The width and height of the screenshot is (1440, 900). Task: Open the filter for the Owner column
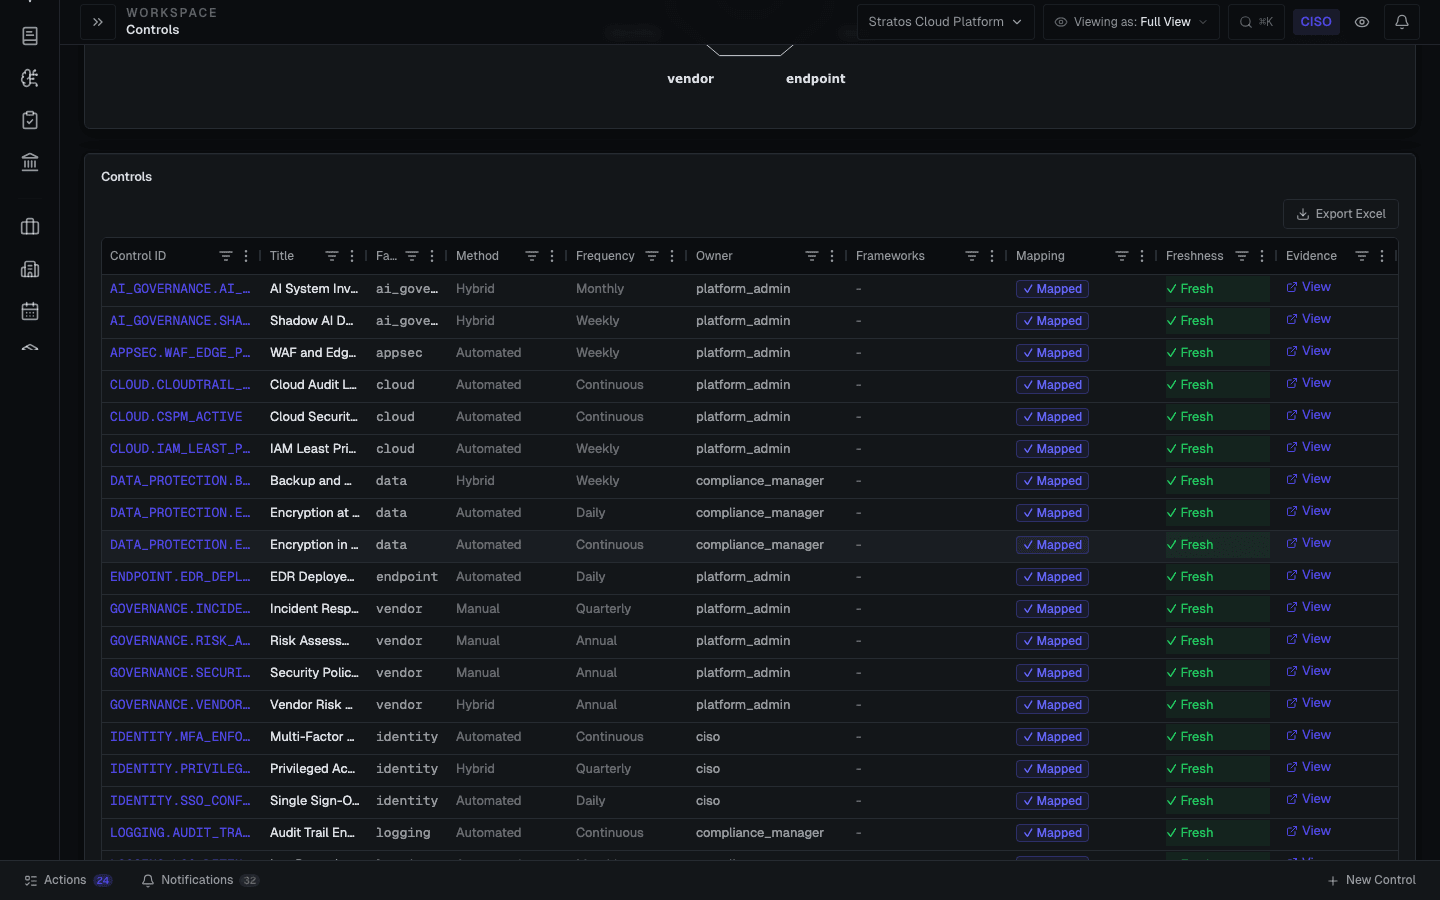(x=812, y=256)
